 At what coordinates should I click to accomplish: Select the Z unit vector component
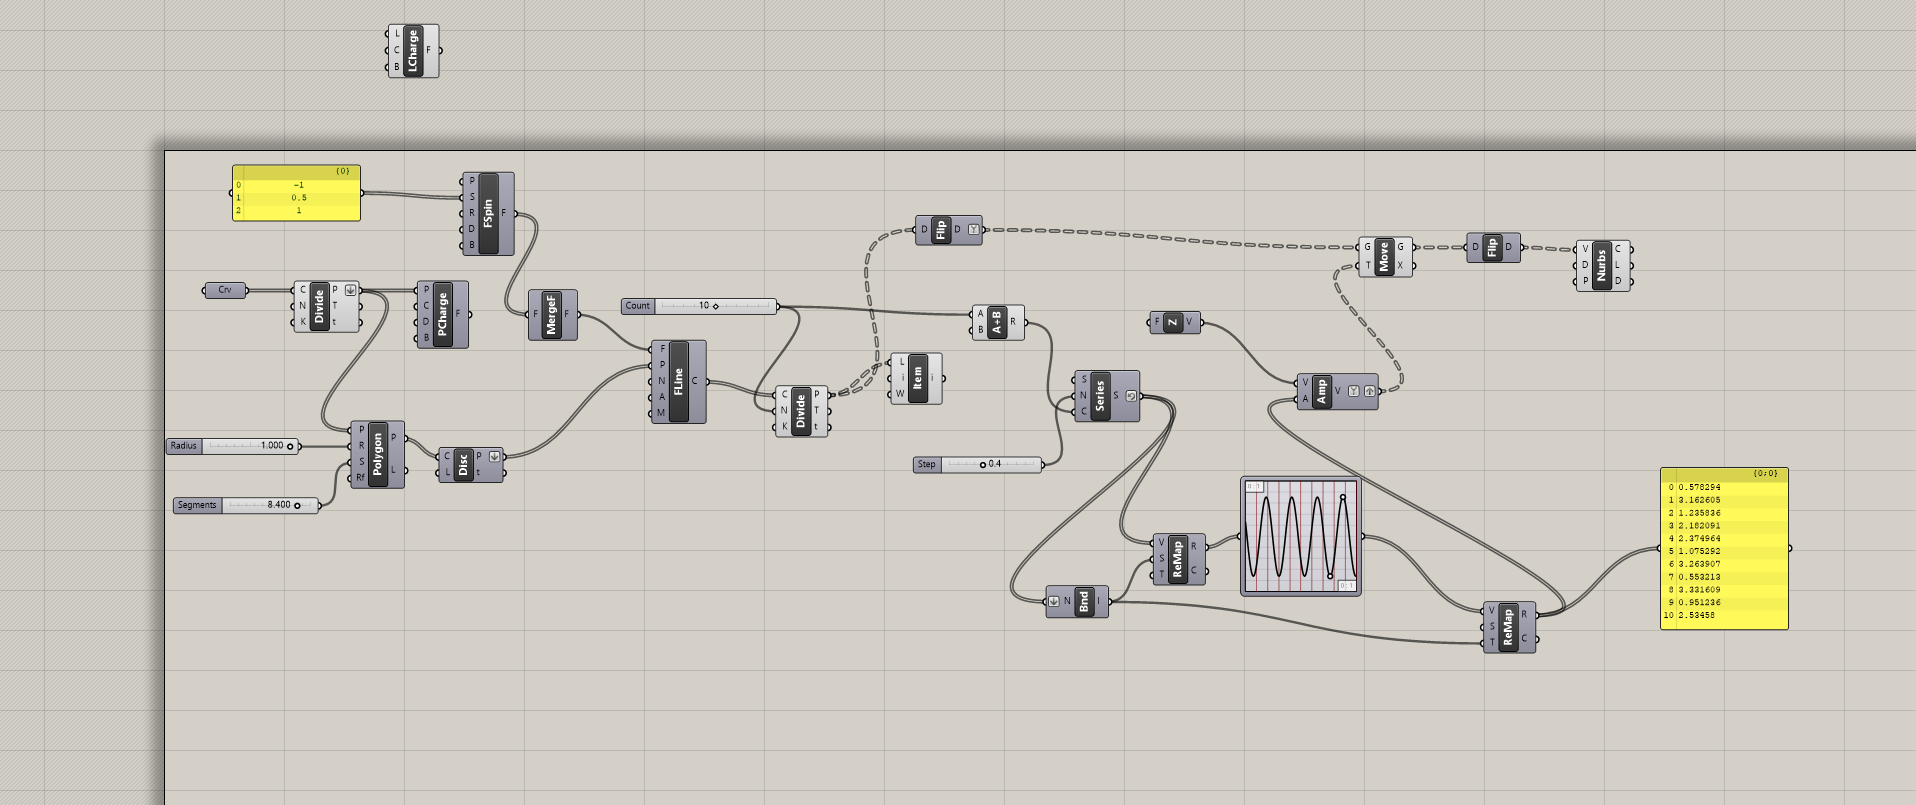coord(1173,322)
